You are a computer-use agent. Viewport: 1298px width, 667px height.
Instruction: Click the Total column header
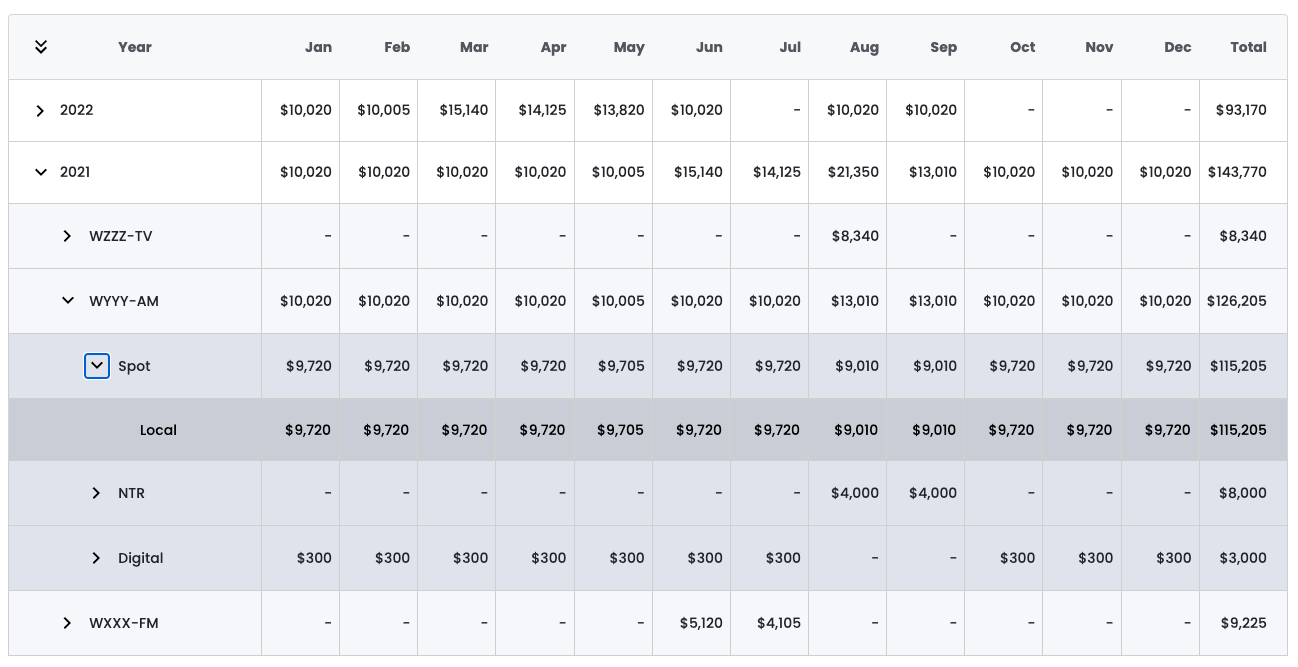1248,47
